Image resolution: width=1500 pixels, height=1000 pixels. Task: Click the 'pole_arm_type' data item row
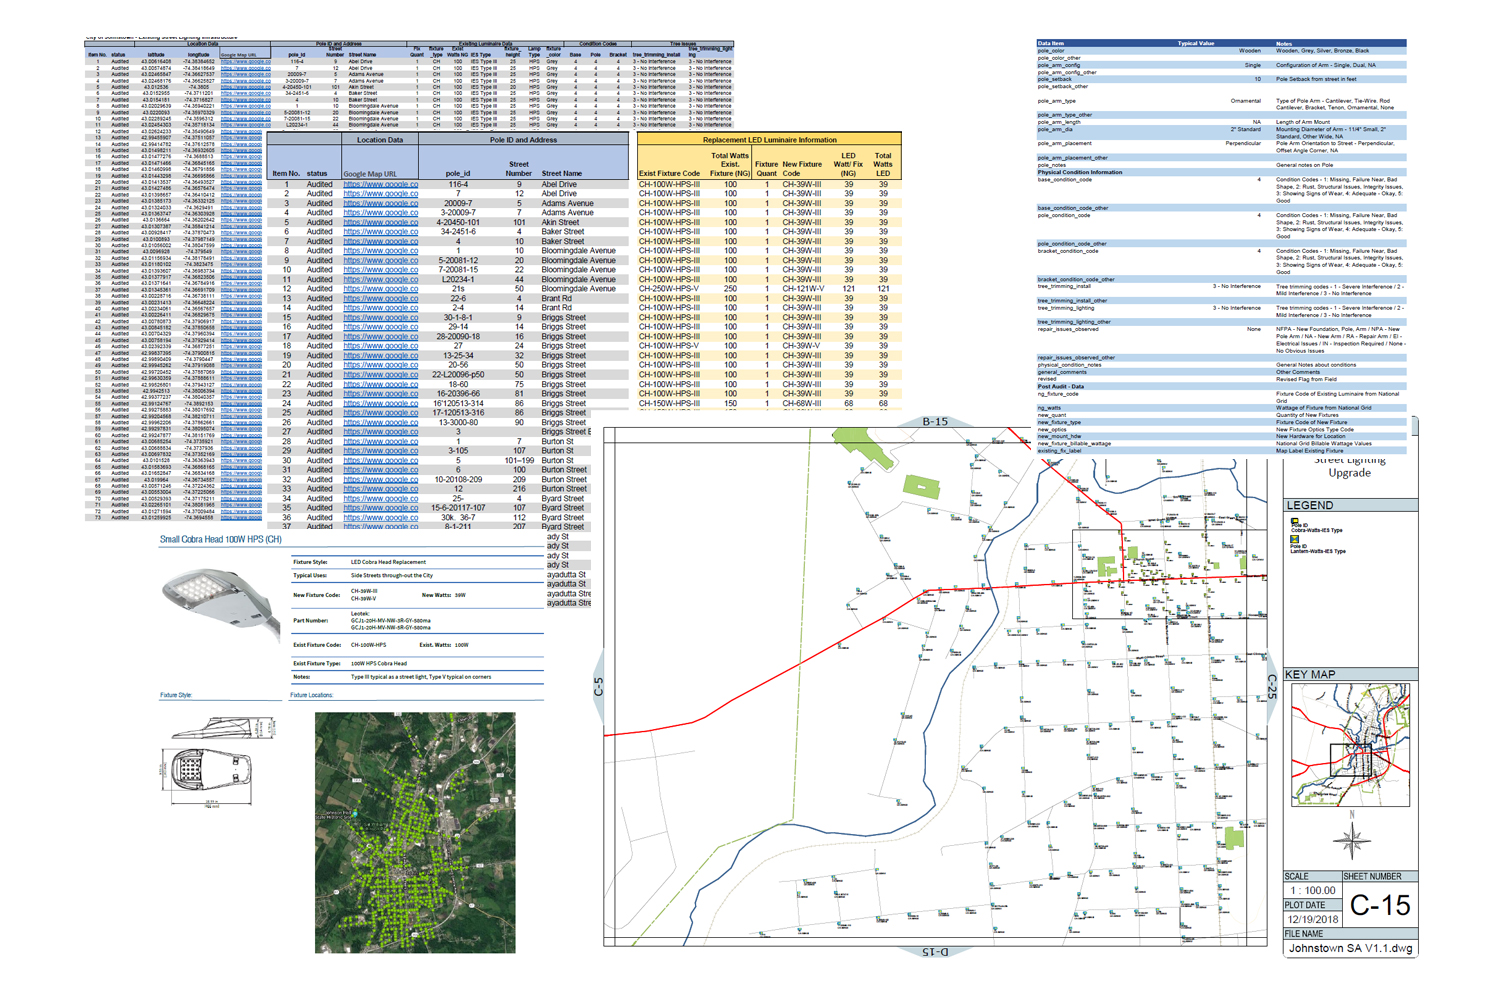pos(1057,101)
